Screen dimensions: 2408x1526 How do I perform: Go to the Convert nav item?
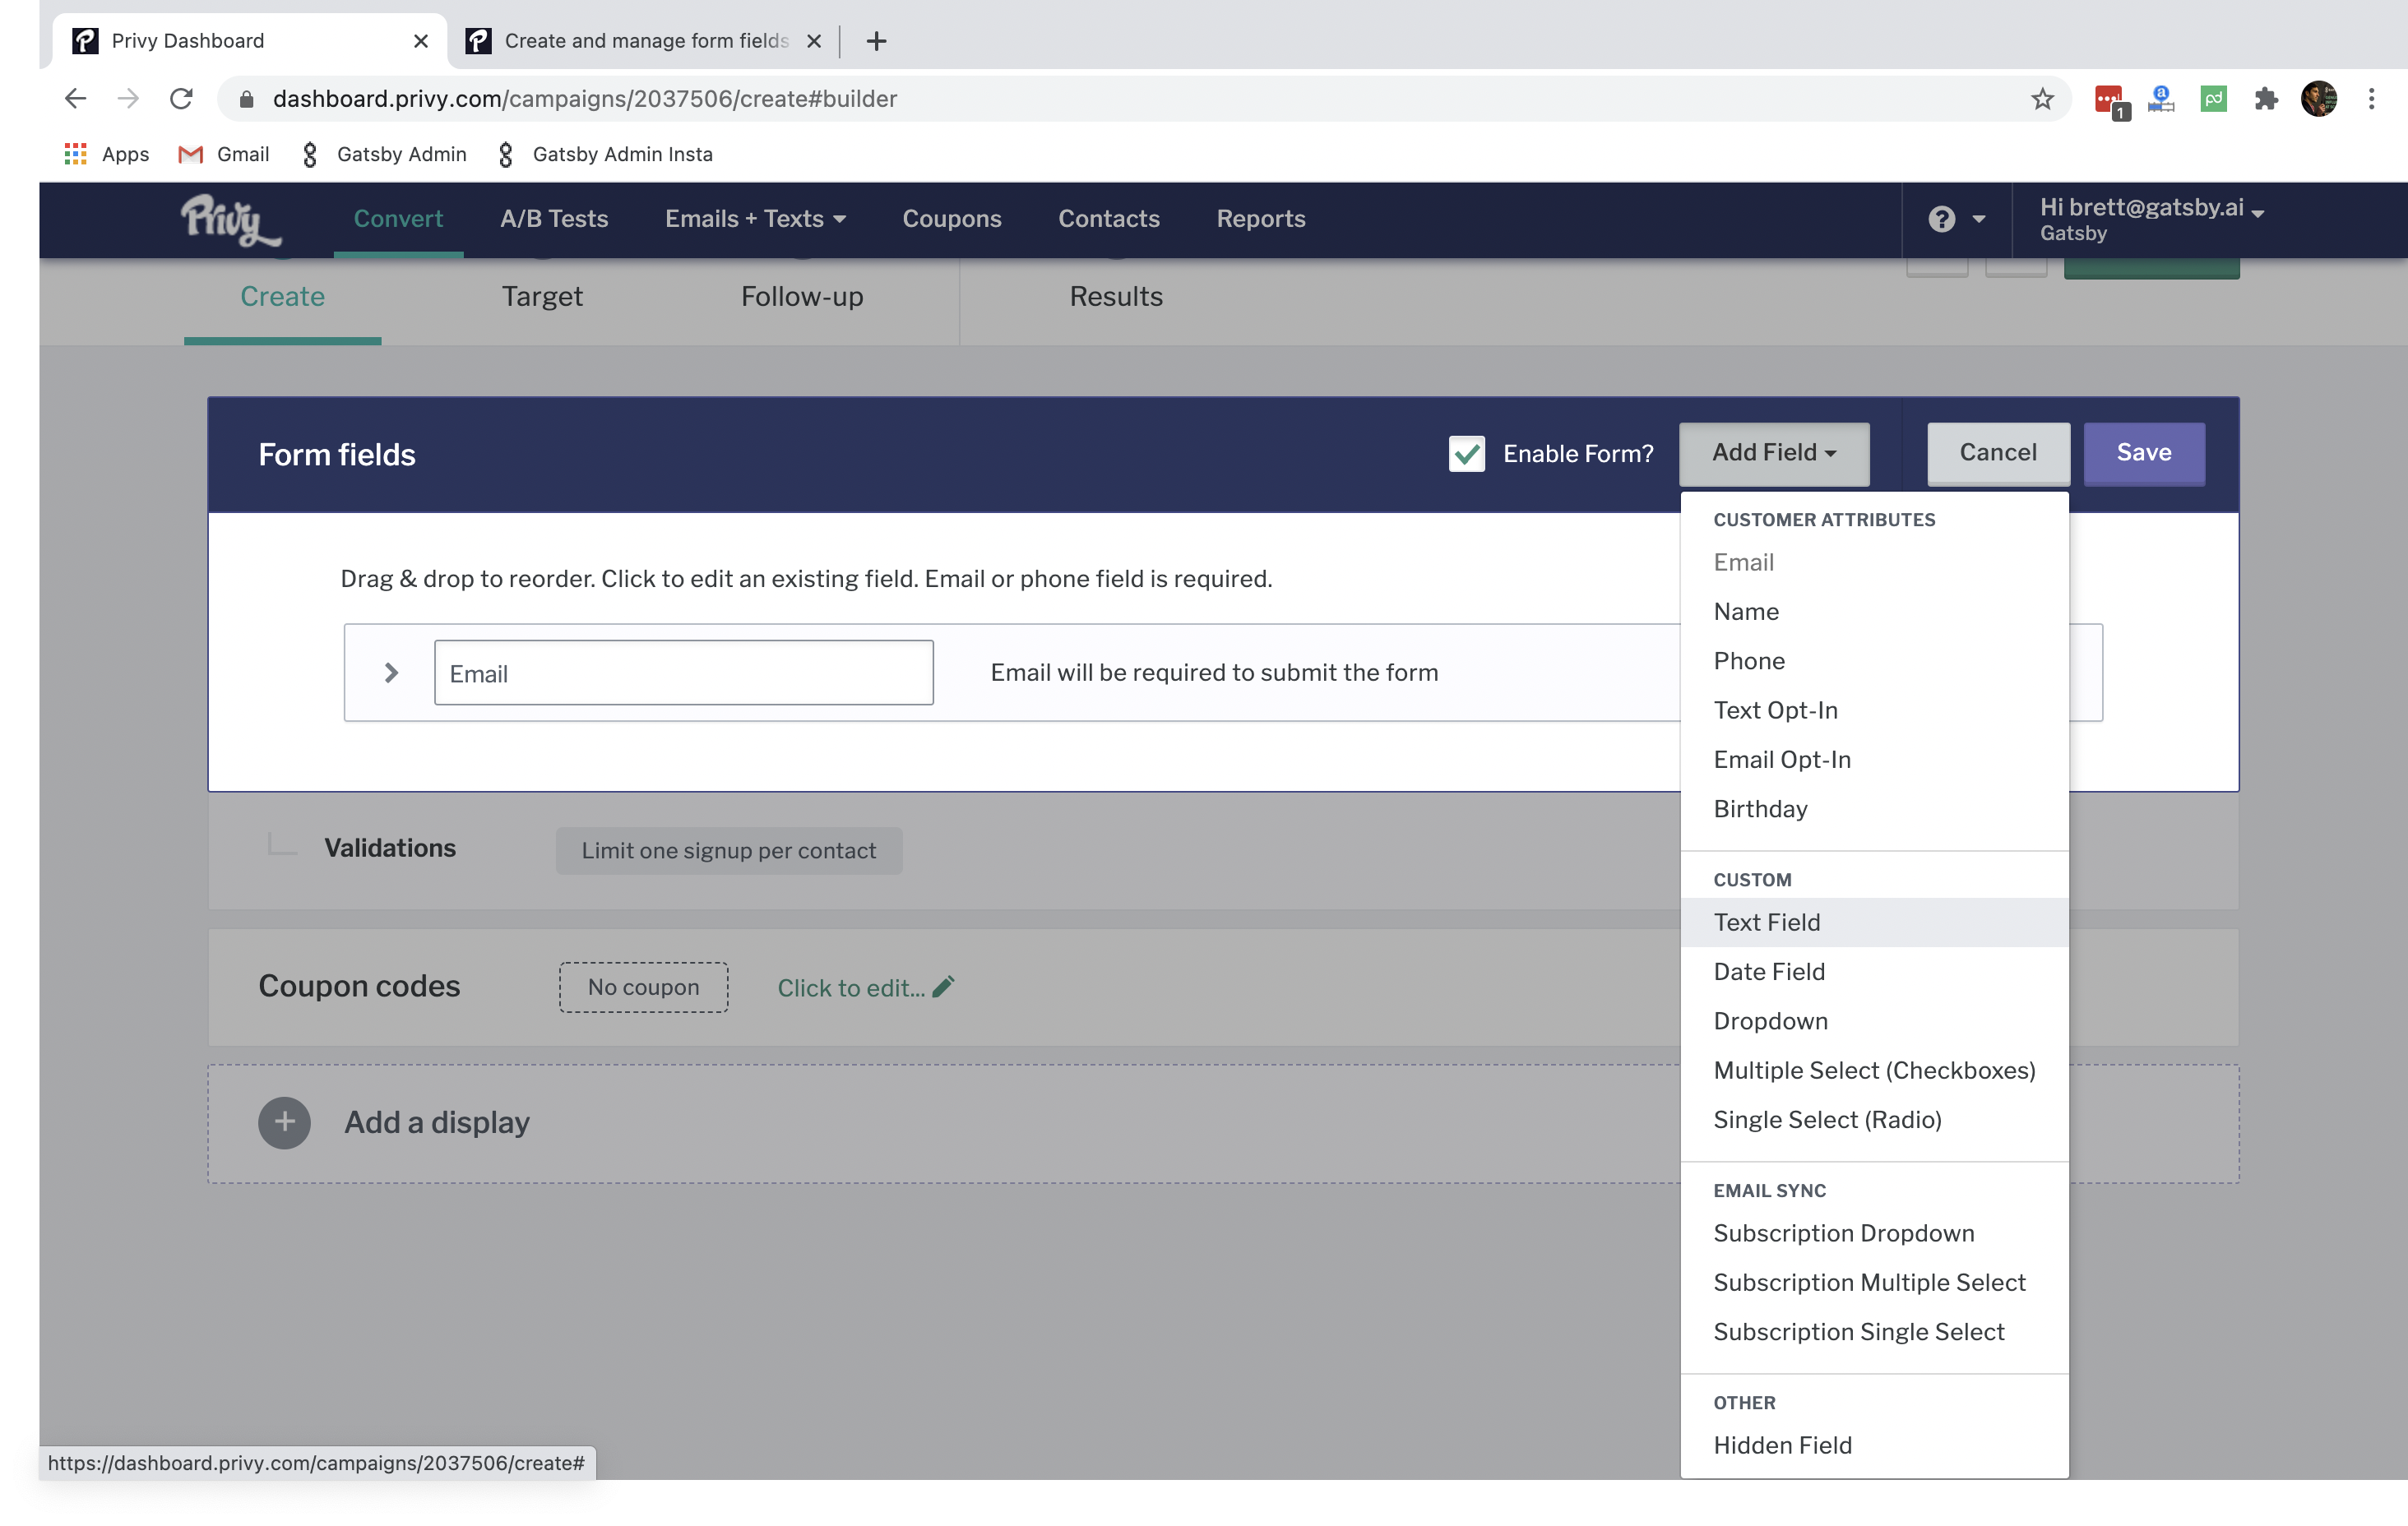pos(398,219)
